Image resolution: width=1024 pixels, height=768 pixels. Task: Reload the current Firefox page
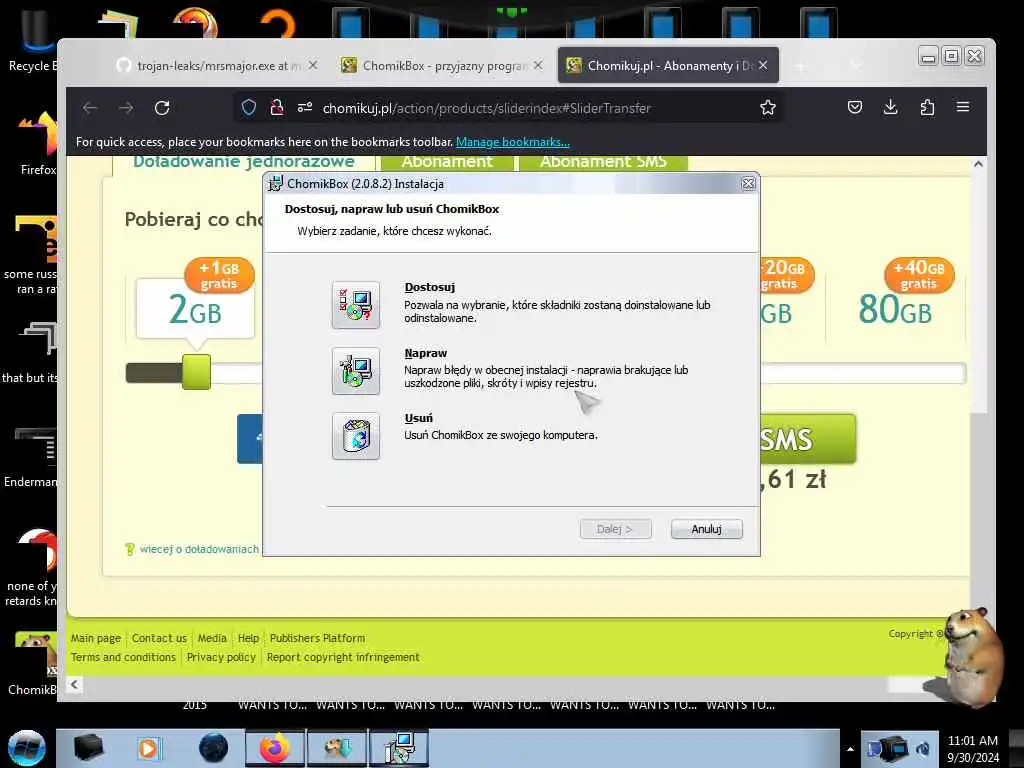pos(162,108)
